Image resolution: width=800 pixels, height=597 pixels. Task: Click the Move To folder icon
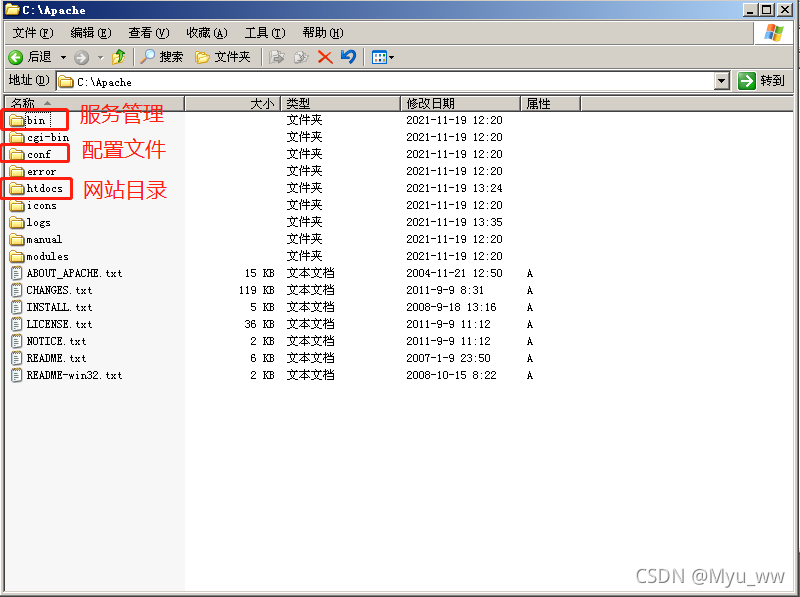pos(277,57)
